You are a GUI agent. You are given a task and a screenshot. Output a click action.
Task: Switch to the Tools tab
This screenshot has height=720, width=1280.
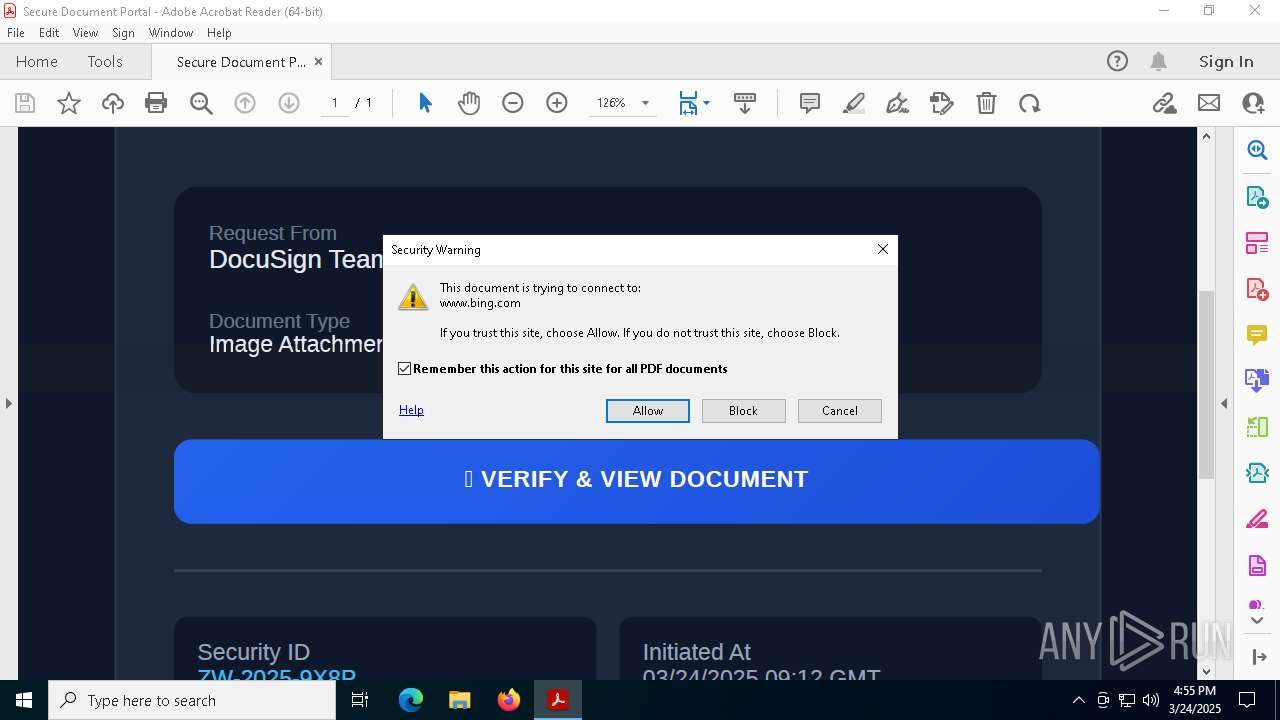105,61
